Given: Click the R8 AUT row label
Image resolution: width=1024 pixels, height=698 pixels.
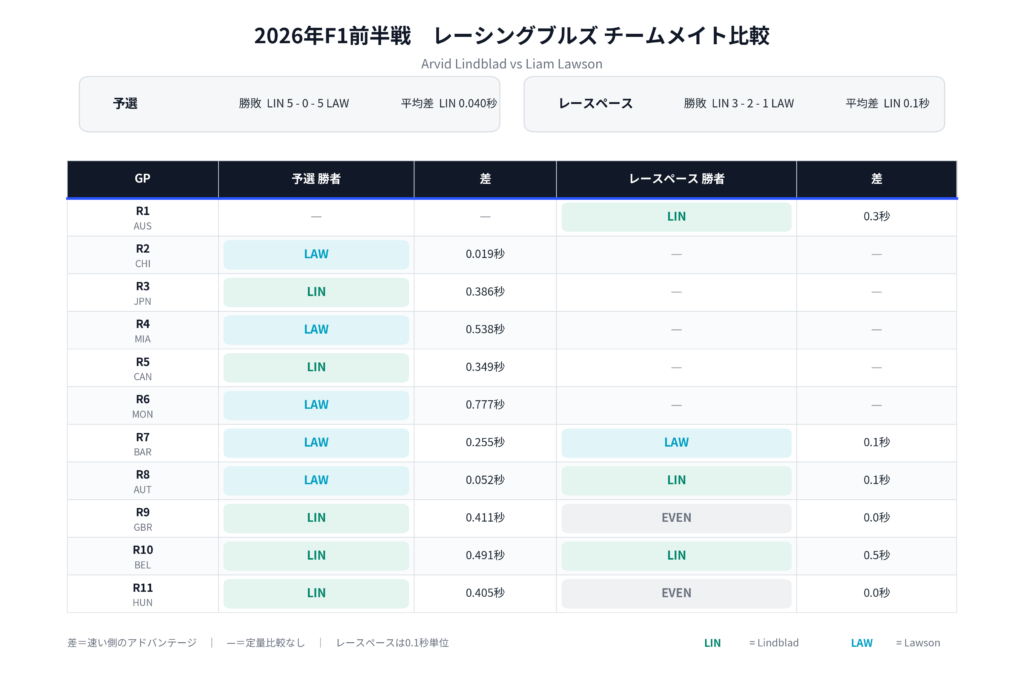Looking at the screenshot, I should click(142, 481).
